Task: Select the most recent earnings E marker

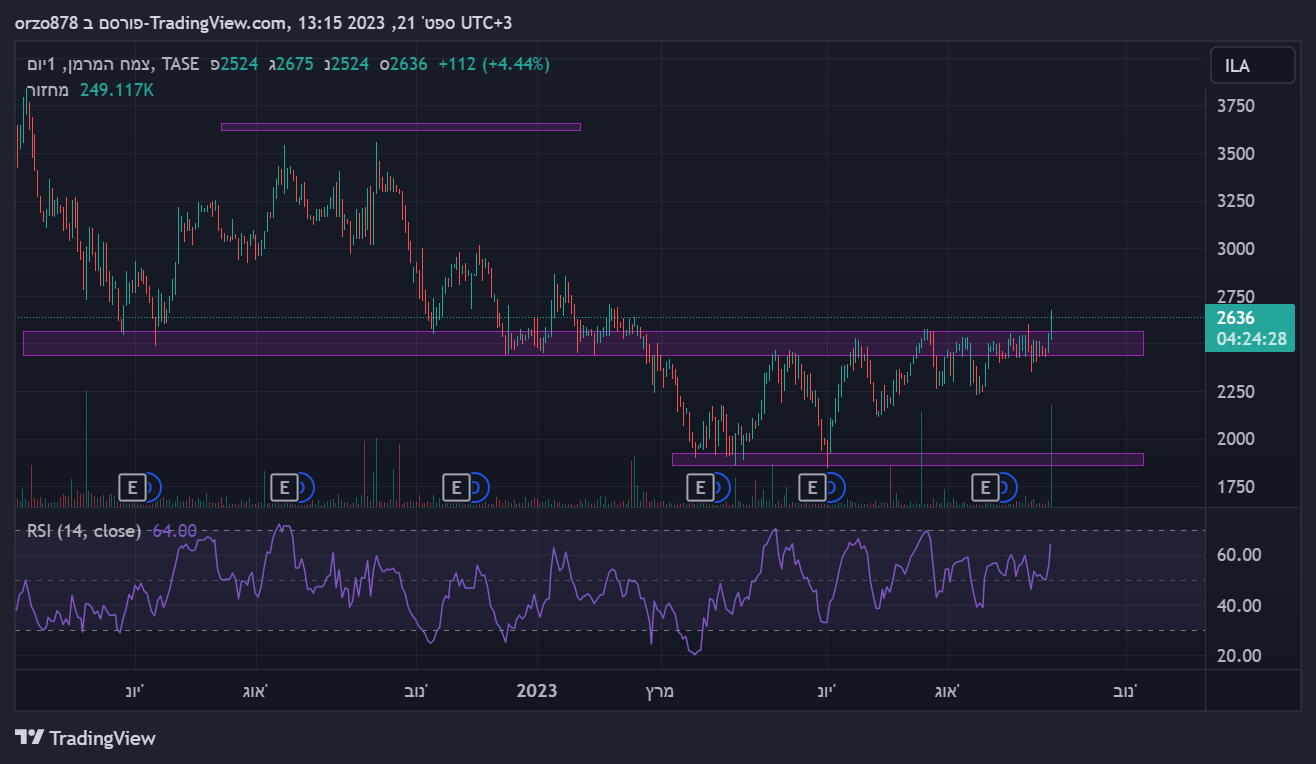Action: 985,488
